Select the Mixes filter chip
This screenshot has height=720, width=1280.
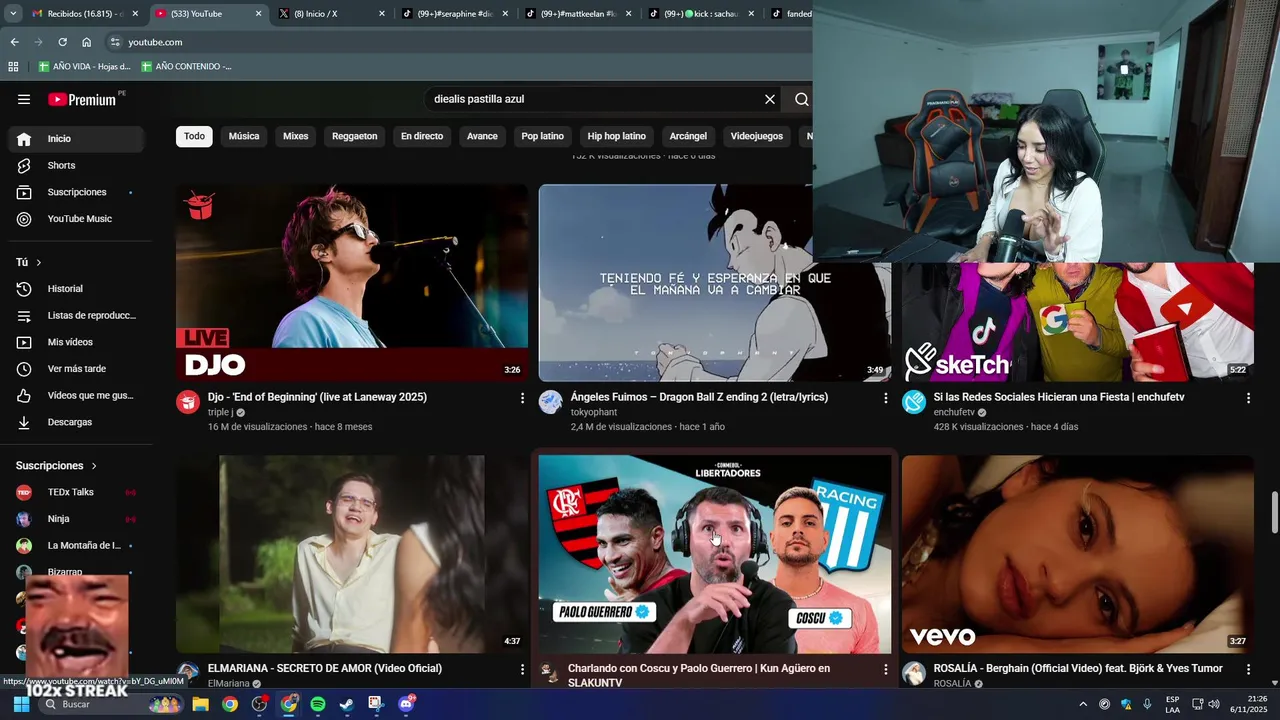click(x=295, y=136)
